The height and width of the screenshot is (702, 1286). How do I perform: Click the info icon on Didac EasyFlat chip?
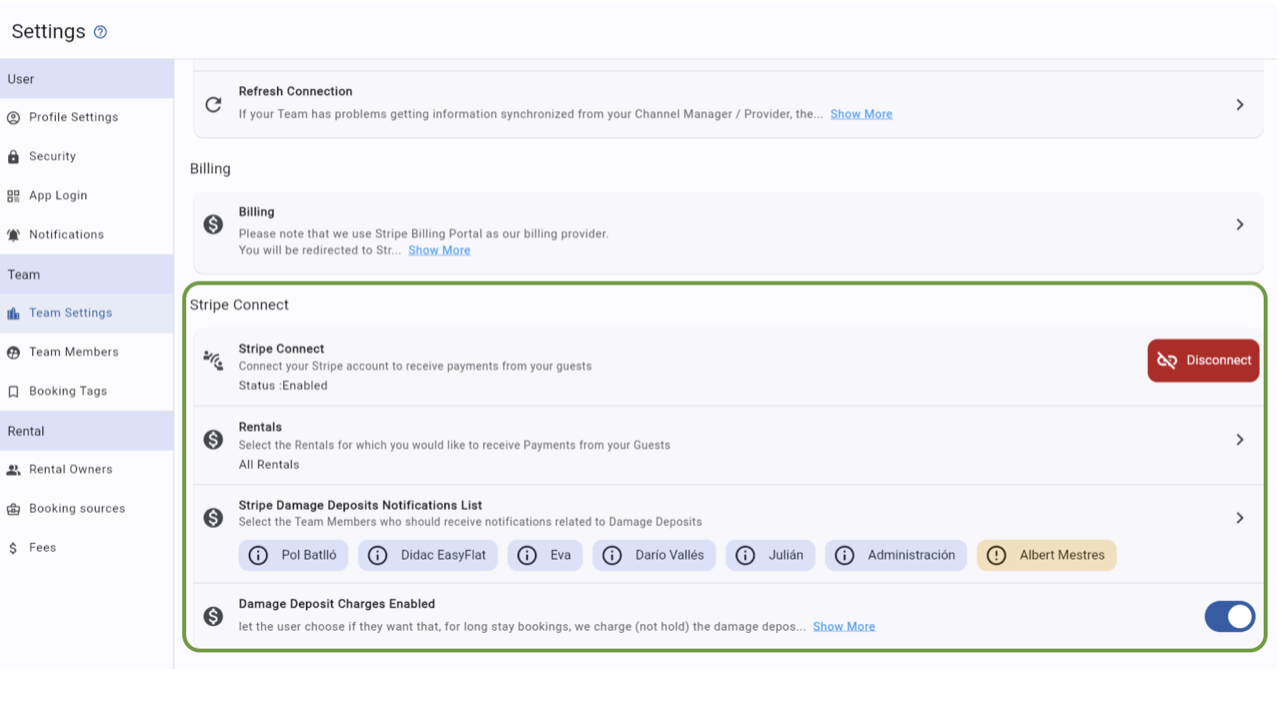pos(377,555)
